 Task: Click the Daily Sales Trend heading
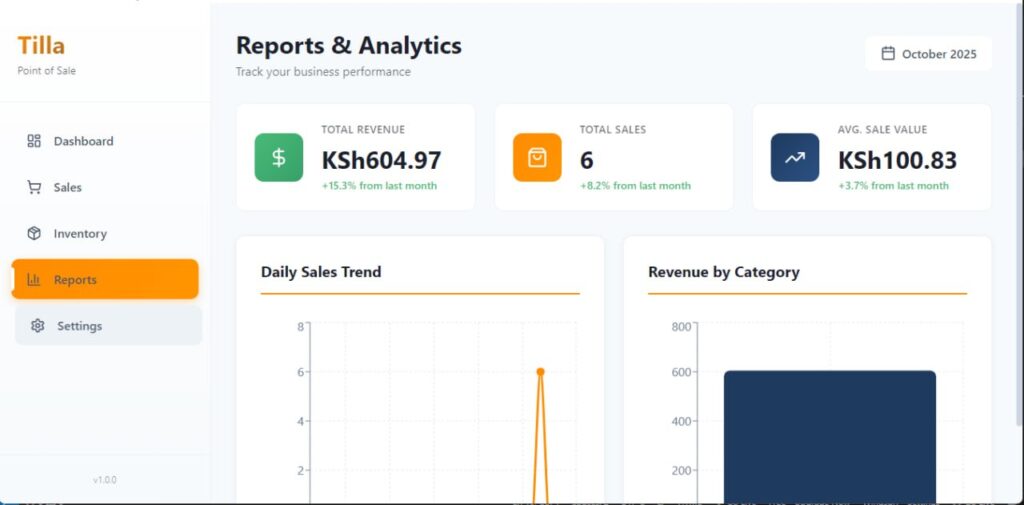[321, 272]
